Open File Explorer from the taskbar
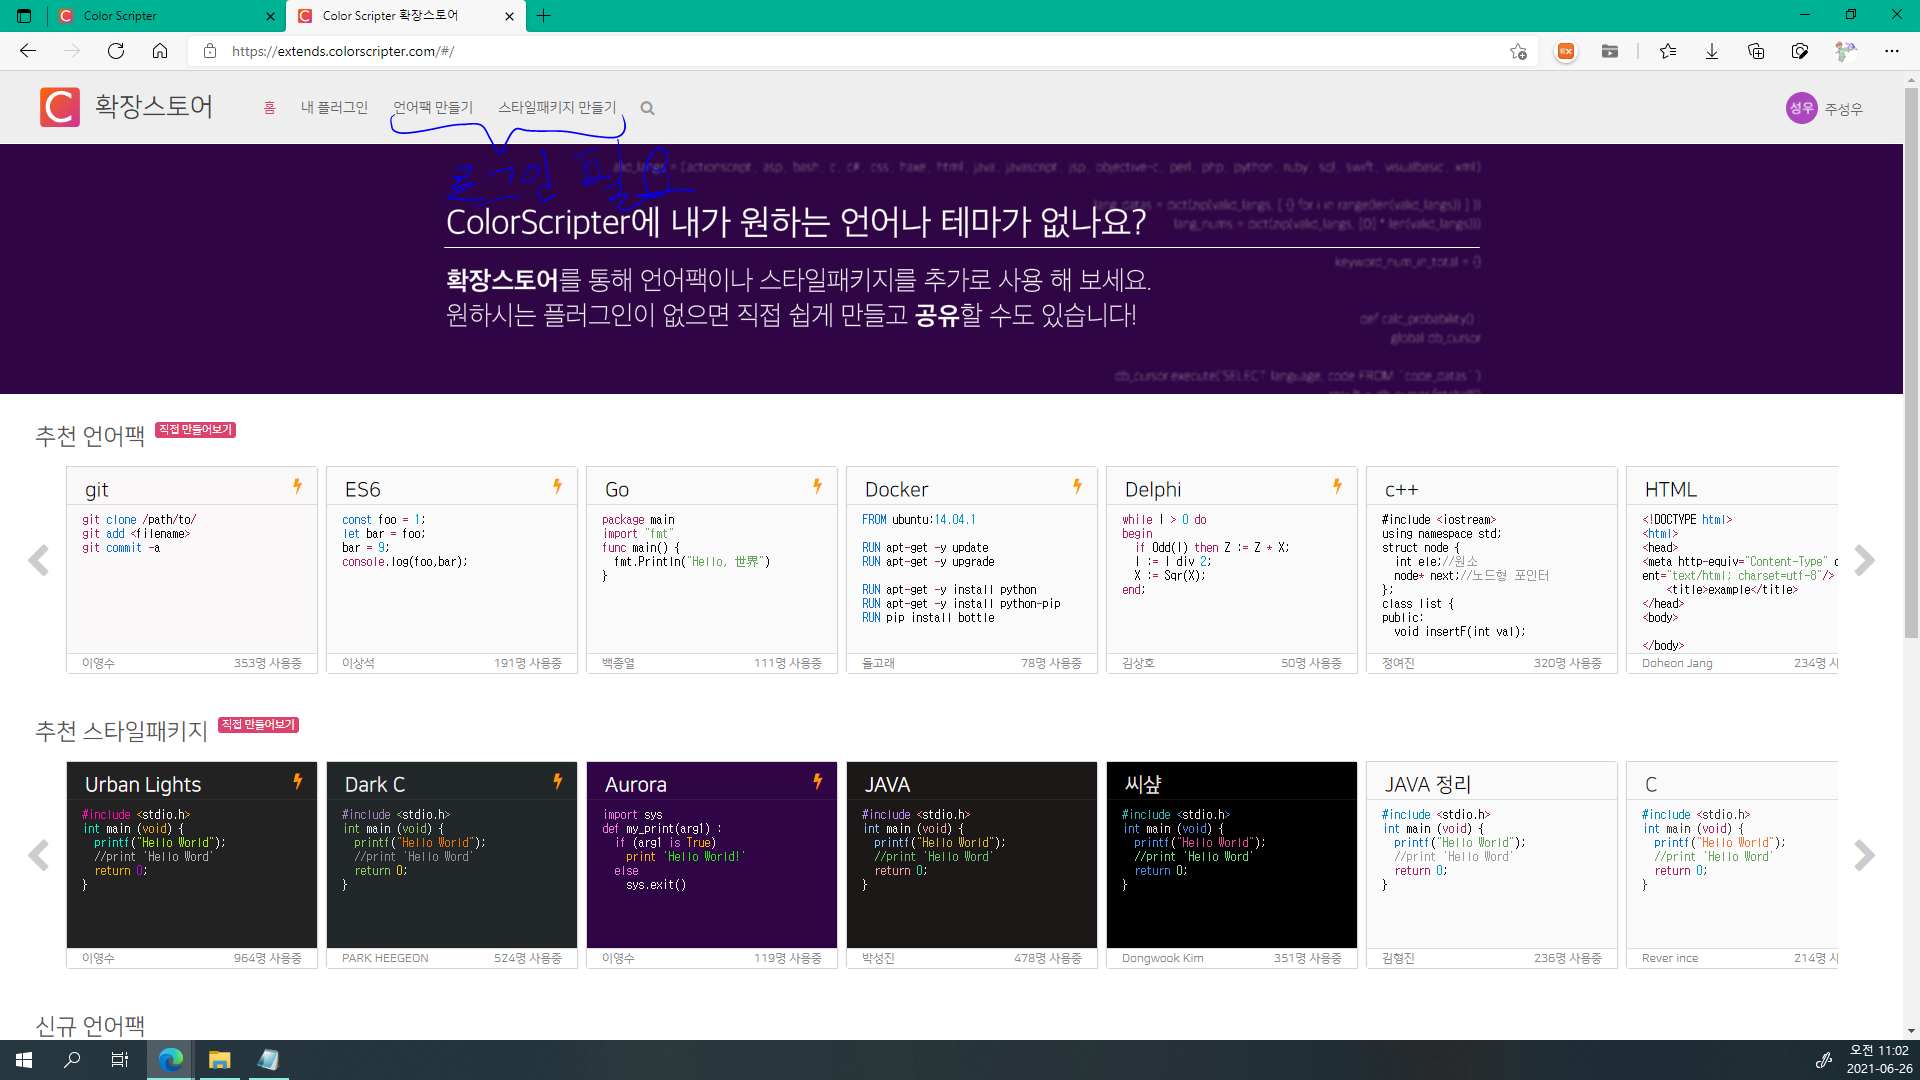This screenshot has width=1920, height=1080. pos(220,1060)
